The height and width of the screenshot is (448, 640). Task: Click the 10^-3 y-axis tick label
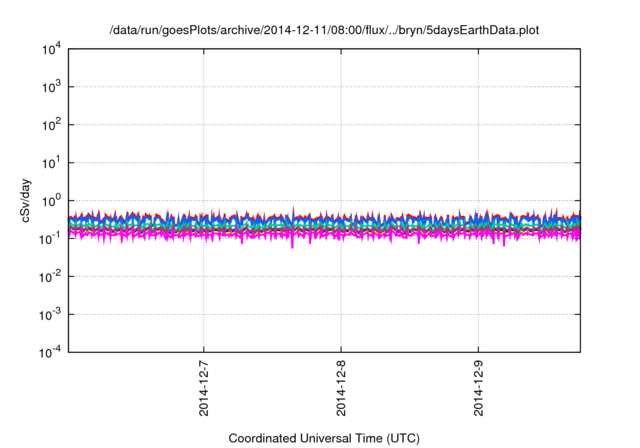(50, 315)
